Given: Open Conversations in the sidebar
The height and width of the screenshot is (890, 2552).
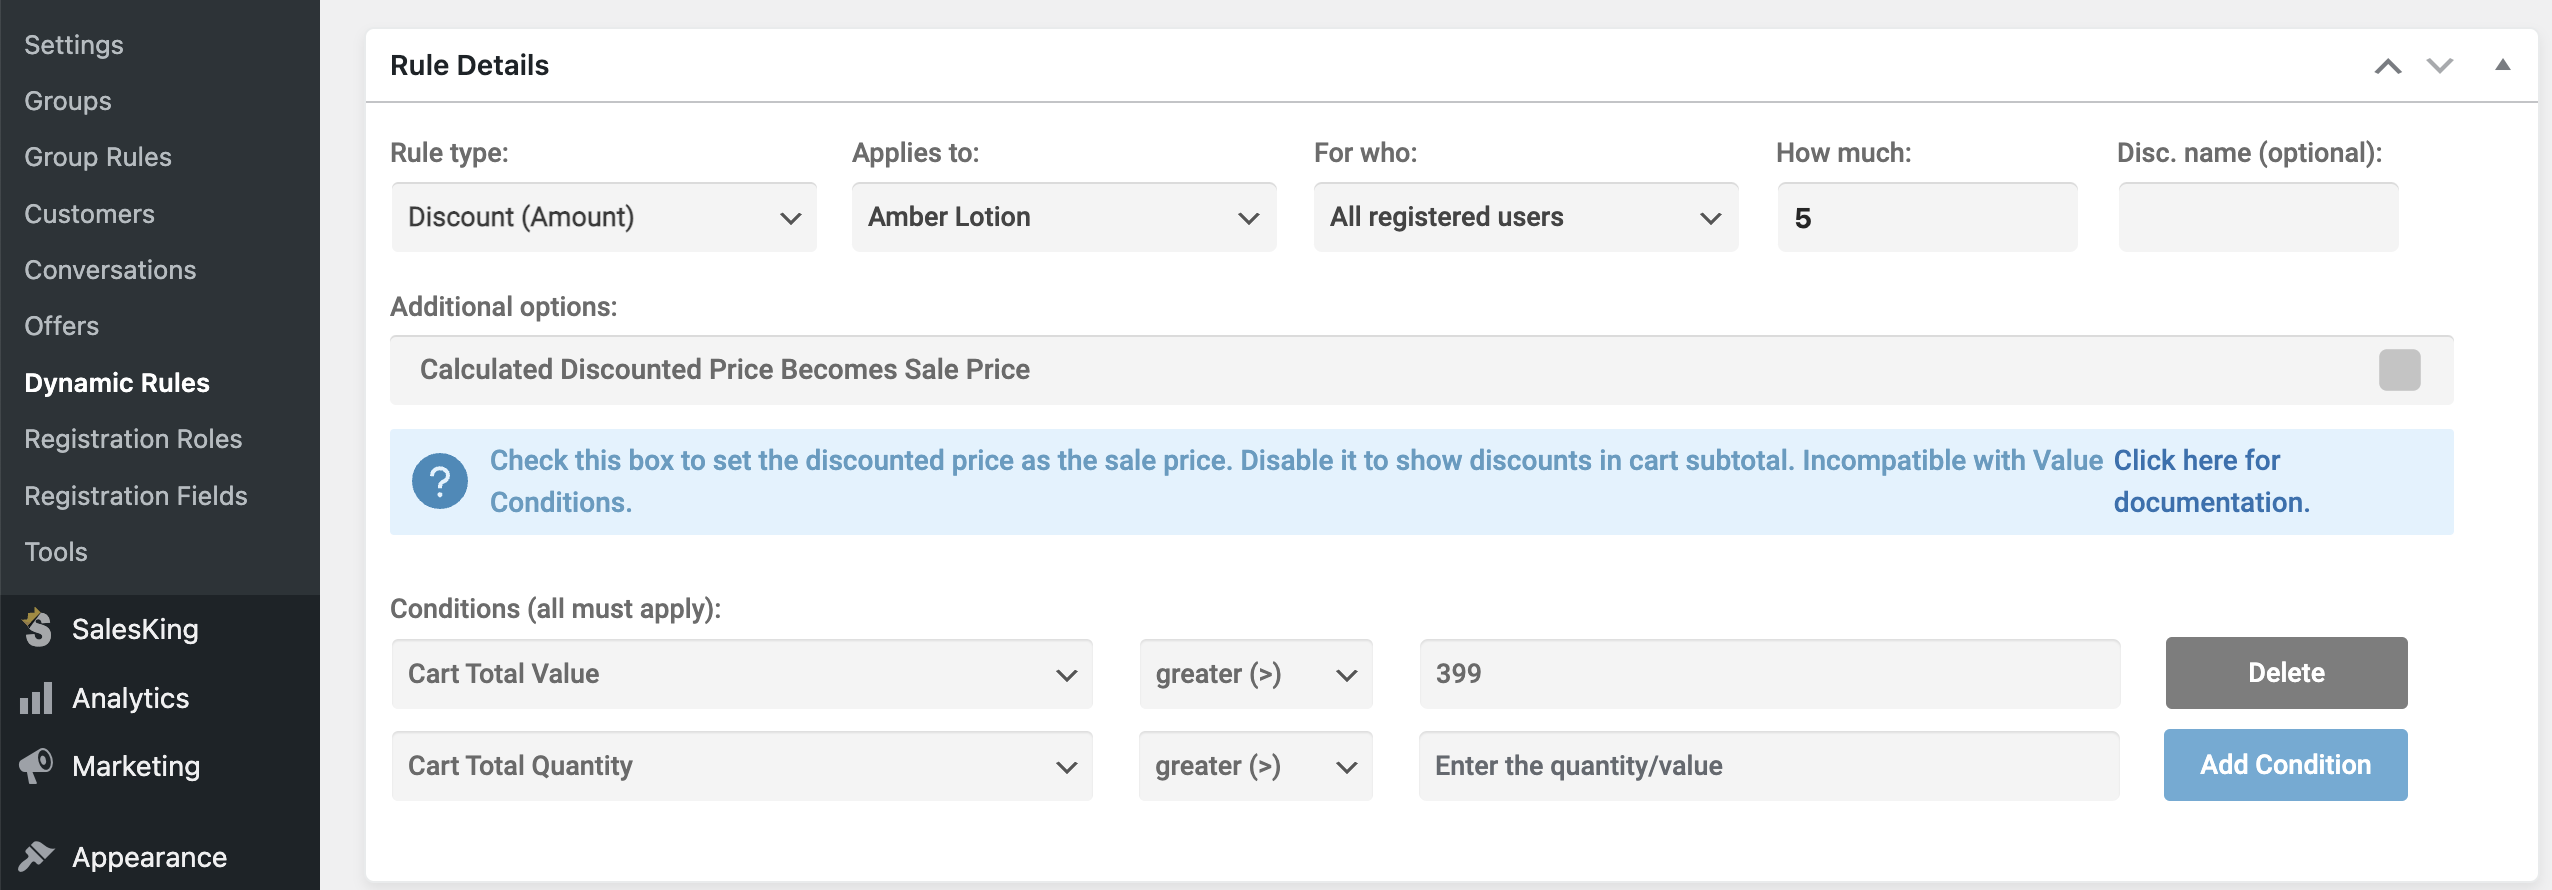Looking at the screenshot, I should 110,270.
